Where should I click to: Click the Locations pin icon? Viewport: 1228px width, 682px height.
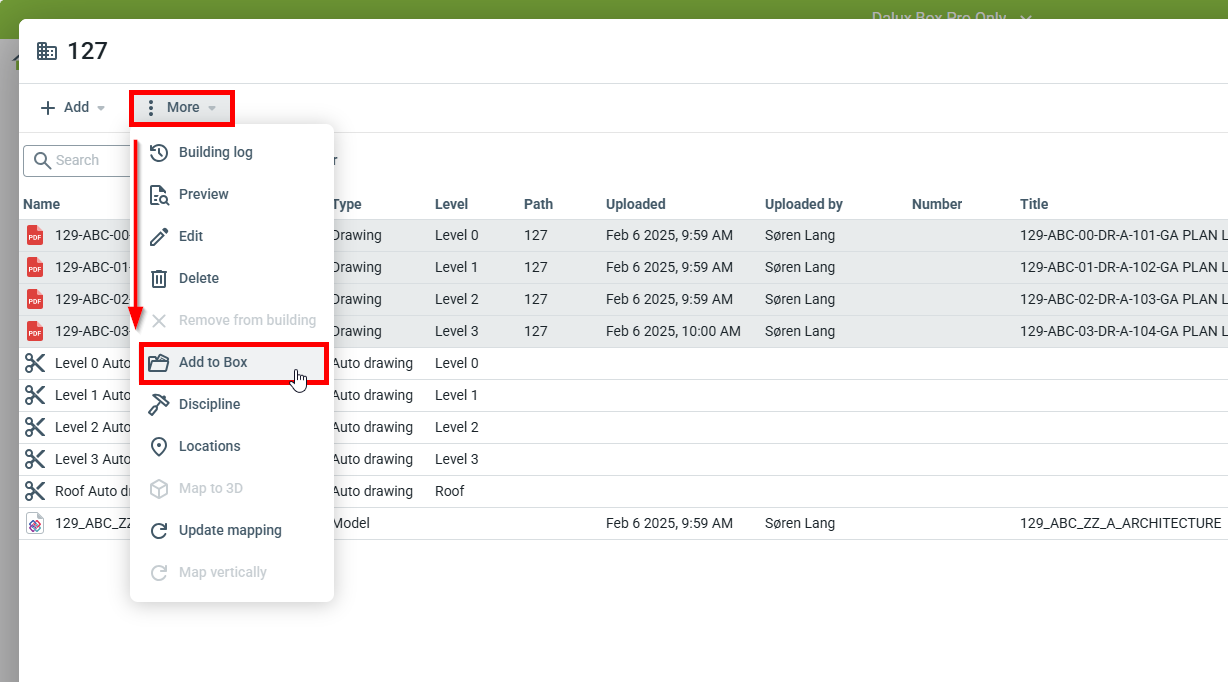coord(158,447)
